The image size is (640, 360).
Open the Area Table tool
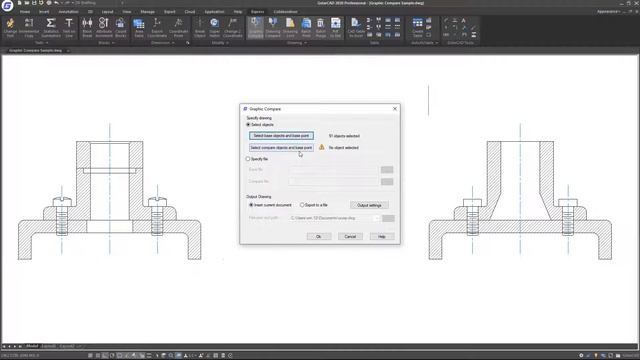[x=139, y=28]
